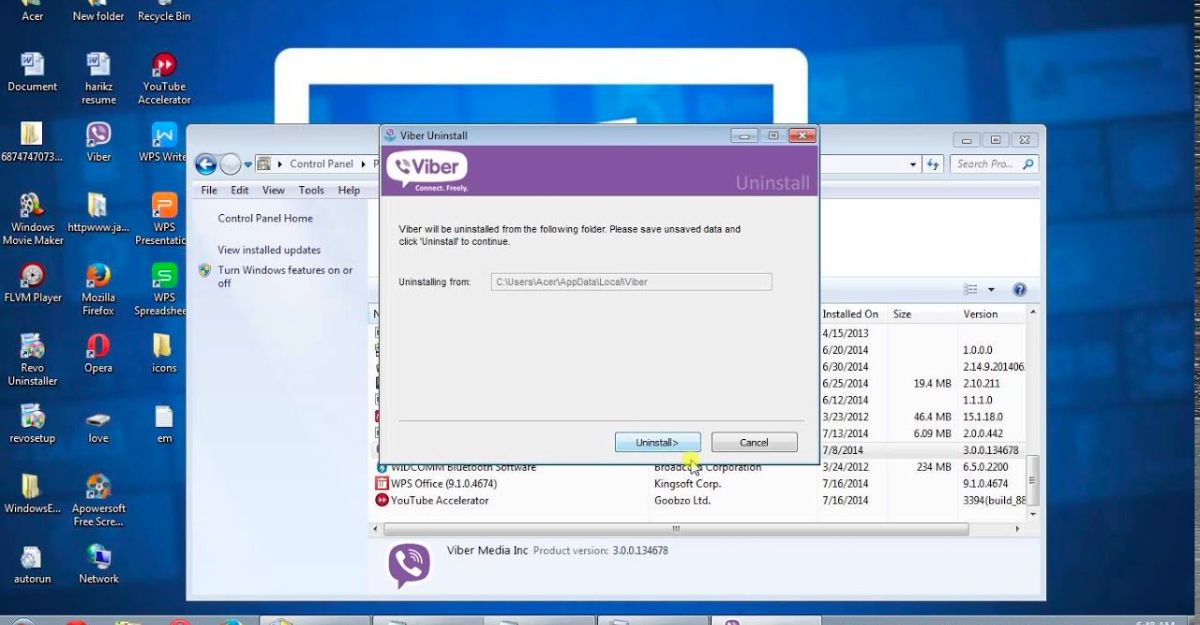Open the Programs and Features help icon
The height and width of the screenshot is (625, 1200).
click(1019, 290)
